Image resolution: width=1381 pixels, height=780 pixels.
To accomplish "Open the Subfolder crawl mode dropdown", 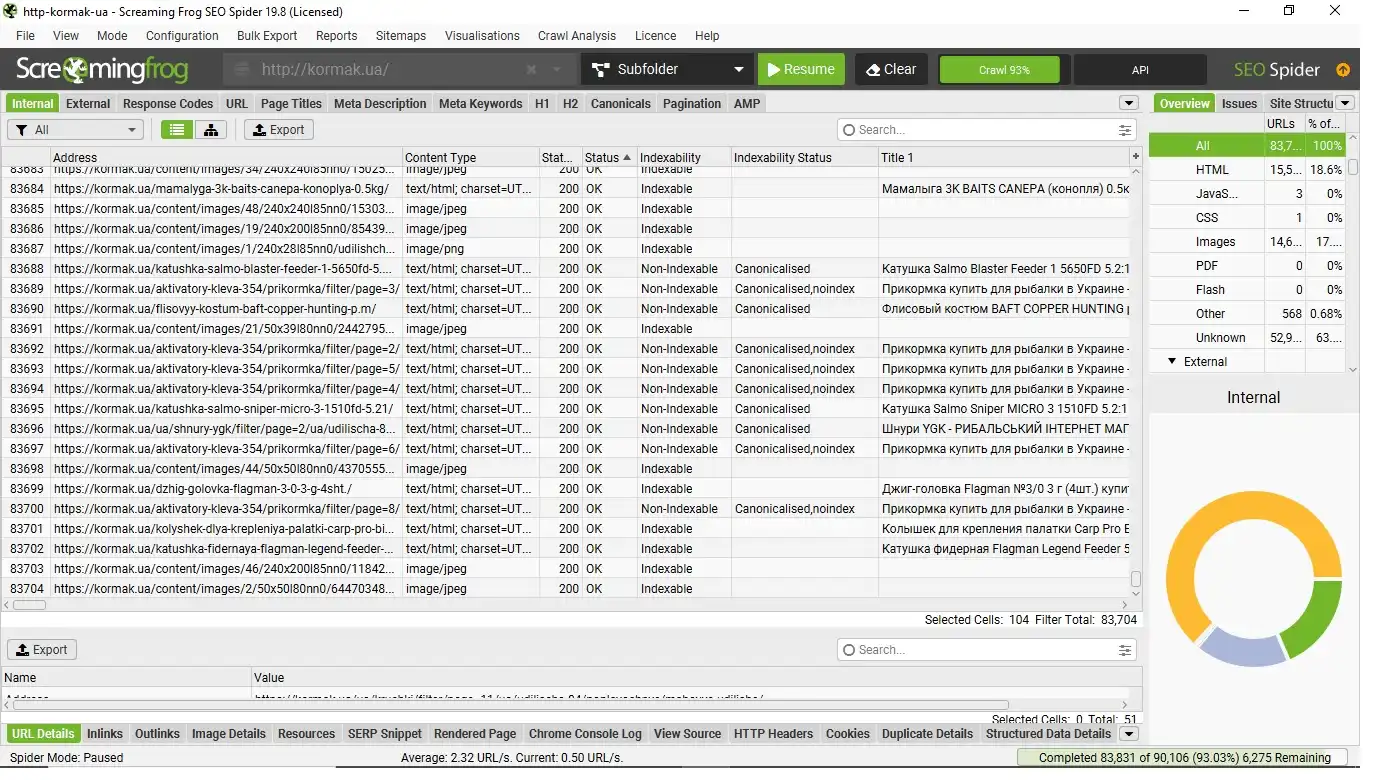I will tap(667, 70).
